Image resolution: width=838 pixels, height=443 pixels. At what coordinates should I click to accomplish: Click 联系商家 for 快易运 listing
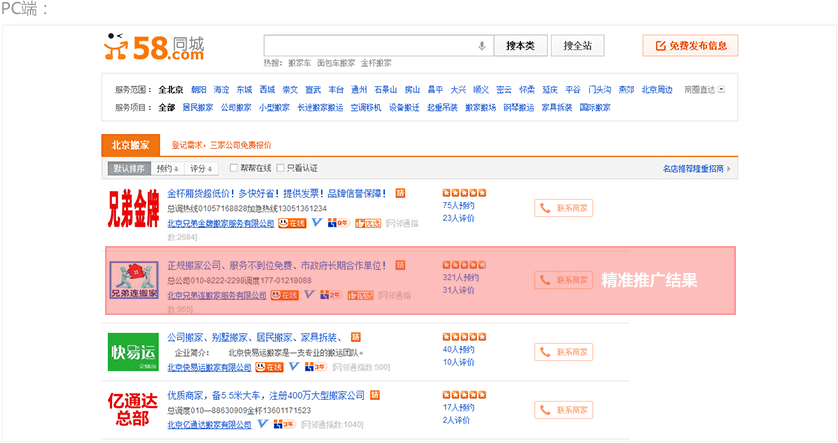(564, 352)
